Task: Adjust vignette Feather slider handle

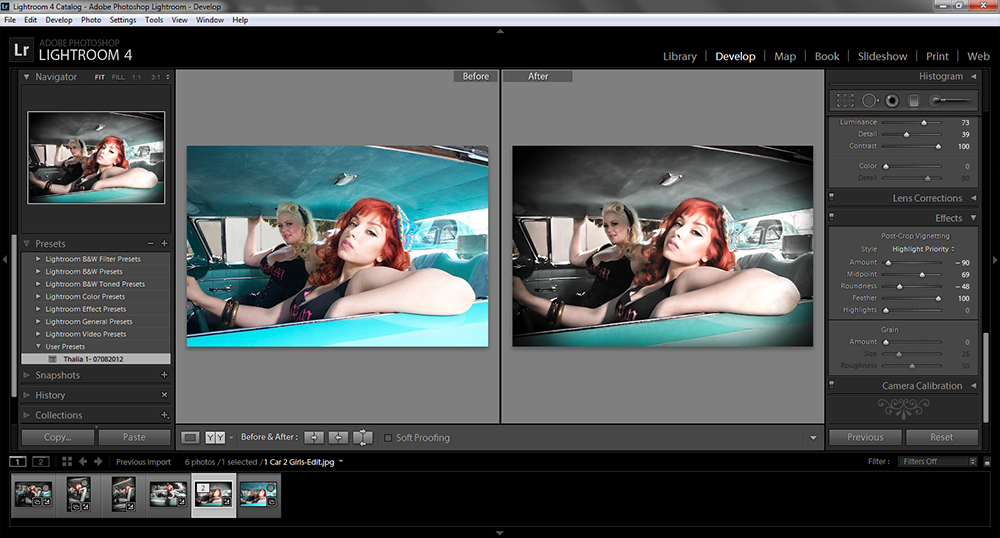Action: click(938, 298)
